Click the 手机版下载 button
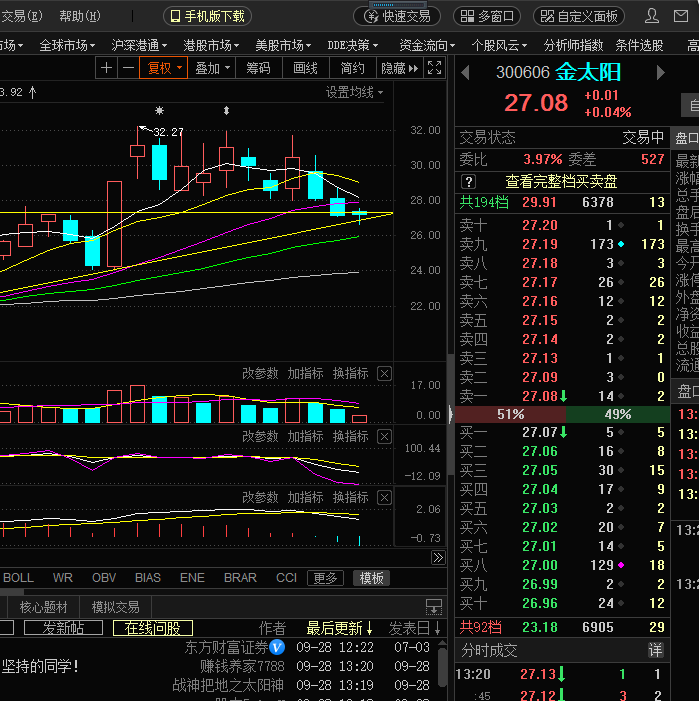Image resolution: width=699 pixels, height=701 pixels. point(207,17)
